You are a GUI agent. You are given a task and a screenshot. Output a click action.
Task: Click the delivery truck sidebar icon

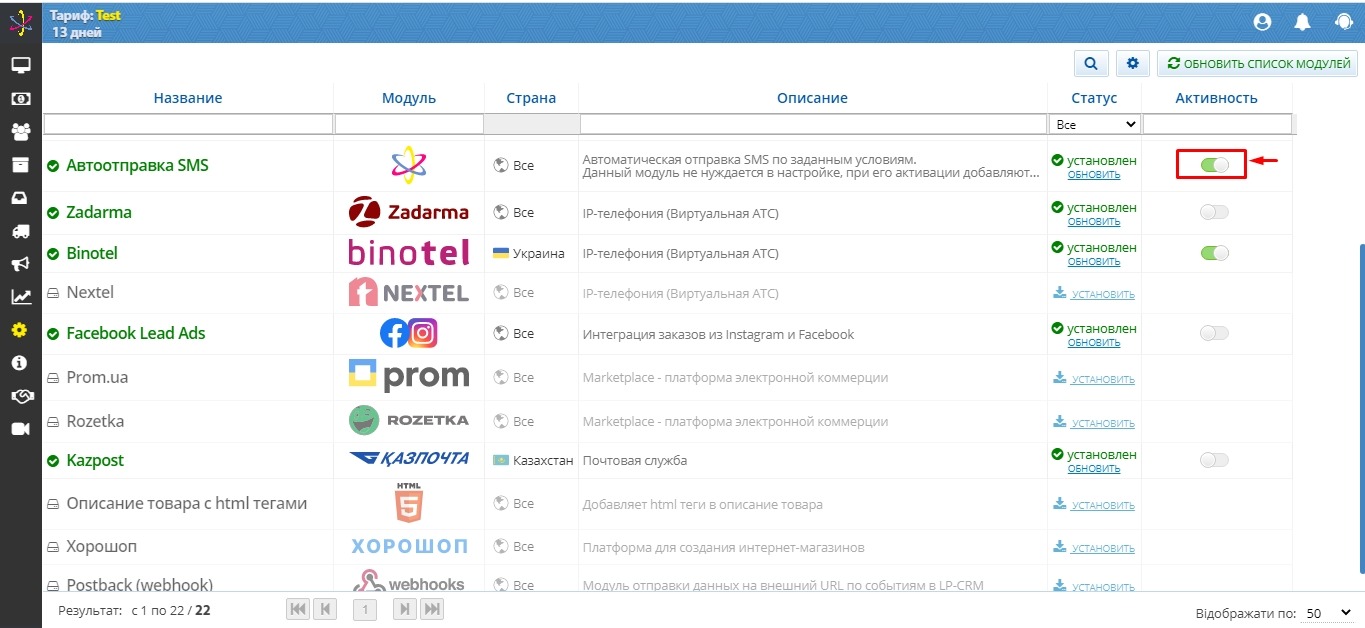20,231
